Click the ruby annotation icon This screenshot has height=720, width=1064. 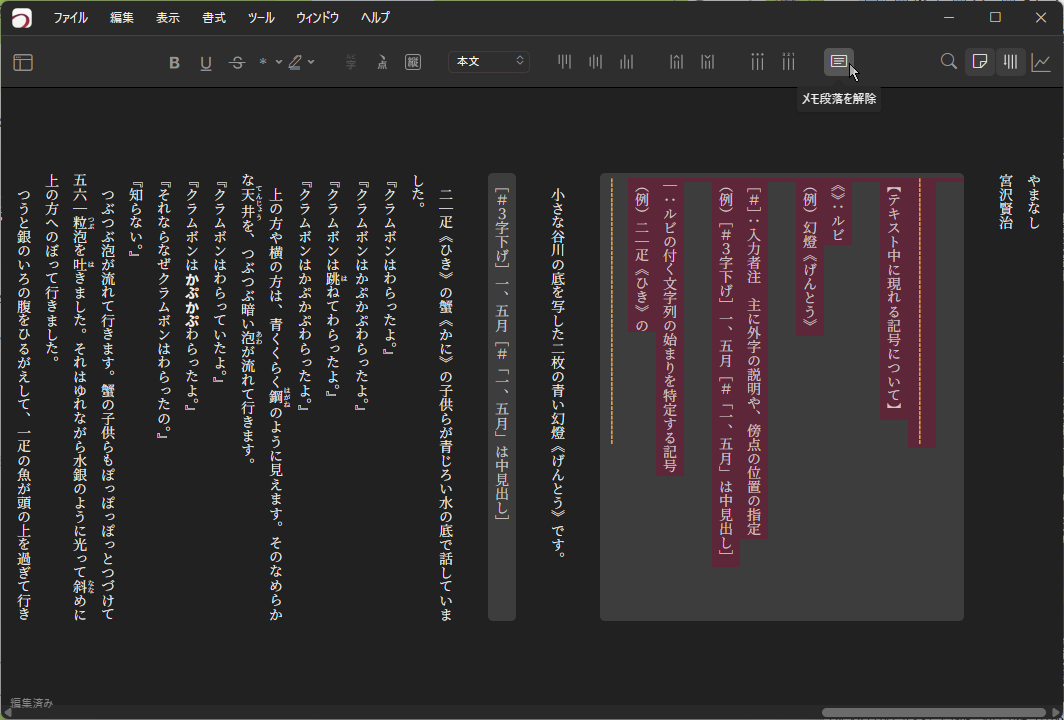[x=351, y=62]
